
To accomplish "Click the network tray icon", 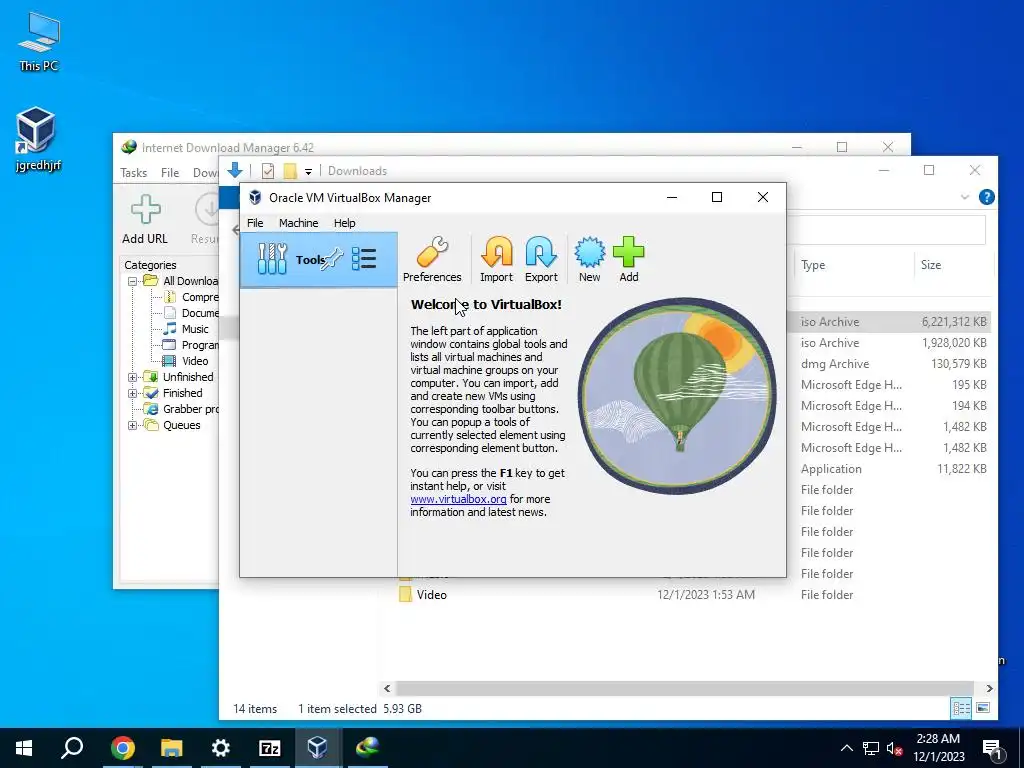I will (871, 748).
